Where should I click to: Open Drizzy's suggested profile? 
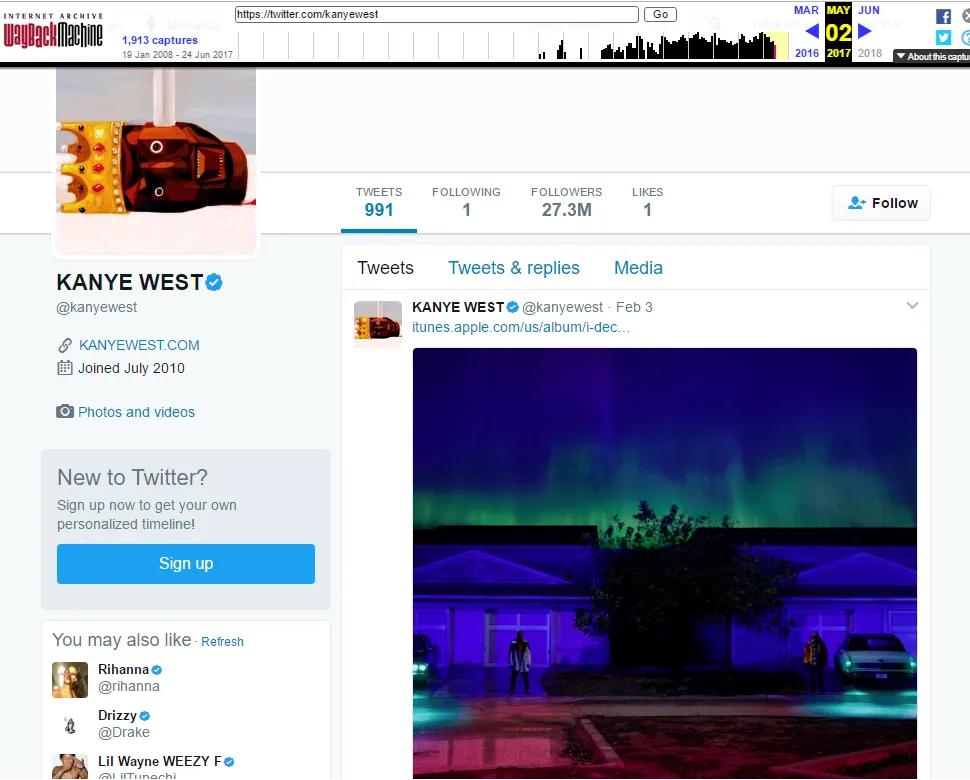[117, 715]
